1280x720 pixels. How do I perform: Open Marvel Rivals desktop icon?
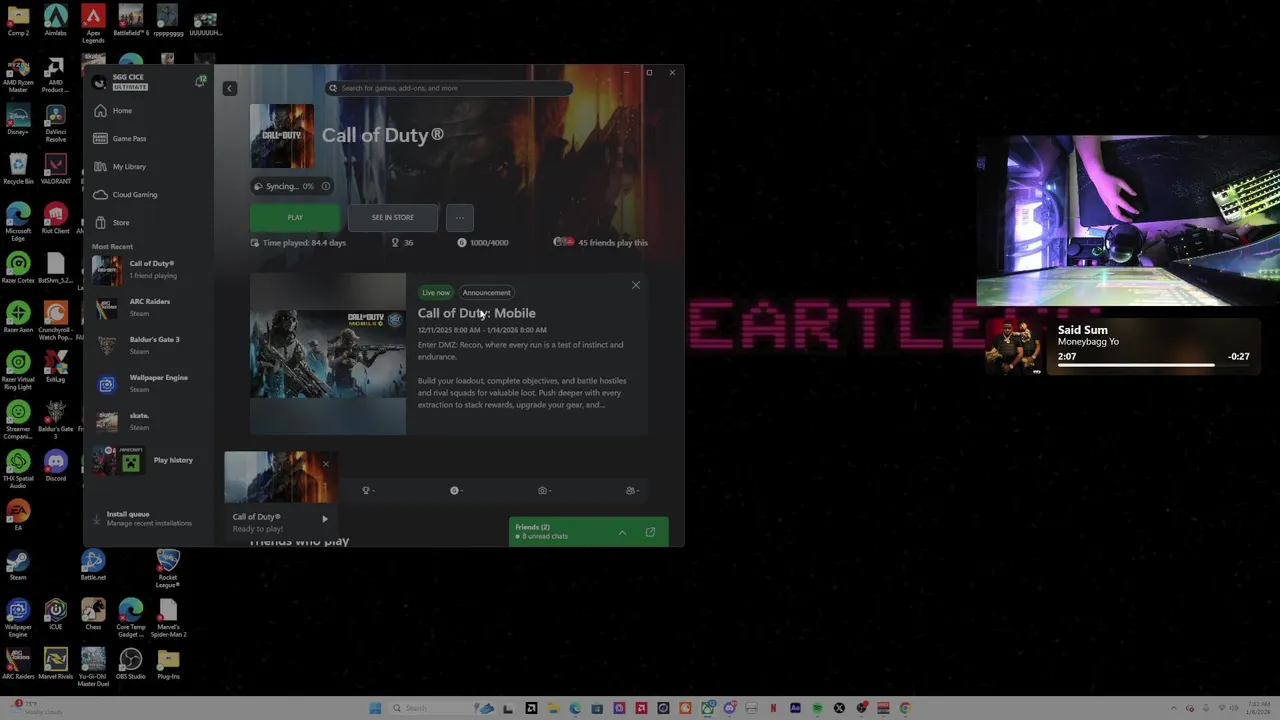click(55, 664)
